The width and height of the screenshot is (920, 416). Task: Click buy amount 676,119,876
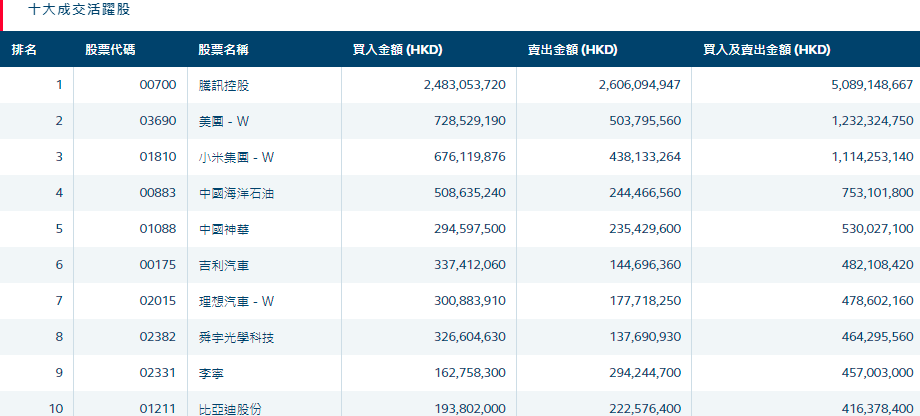tap(469, 157)
